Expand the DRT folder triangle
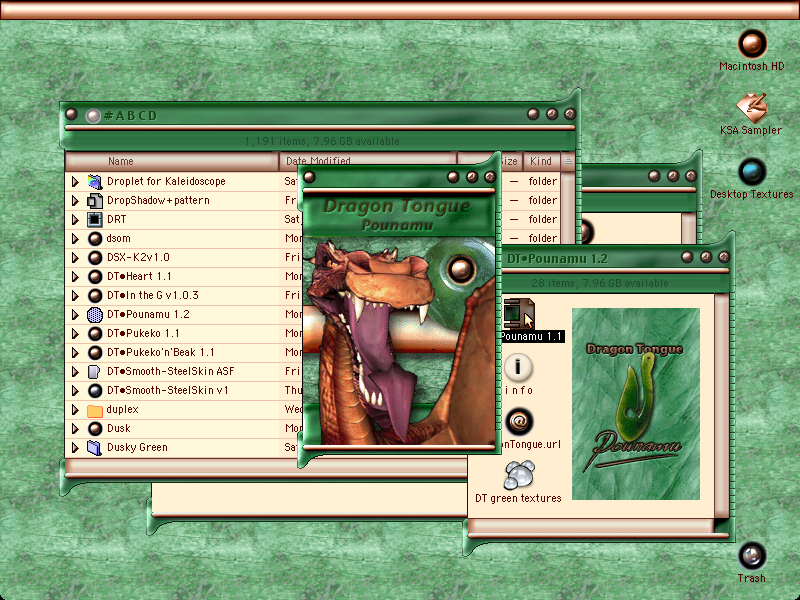 (76, 219)
